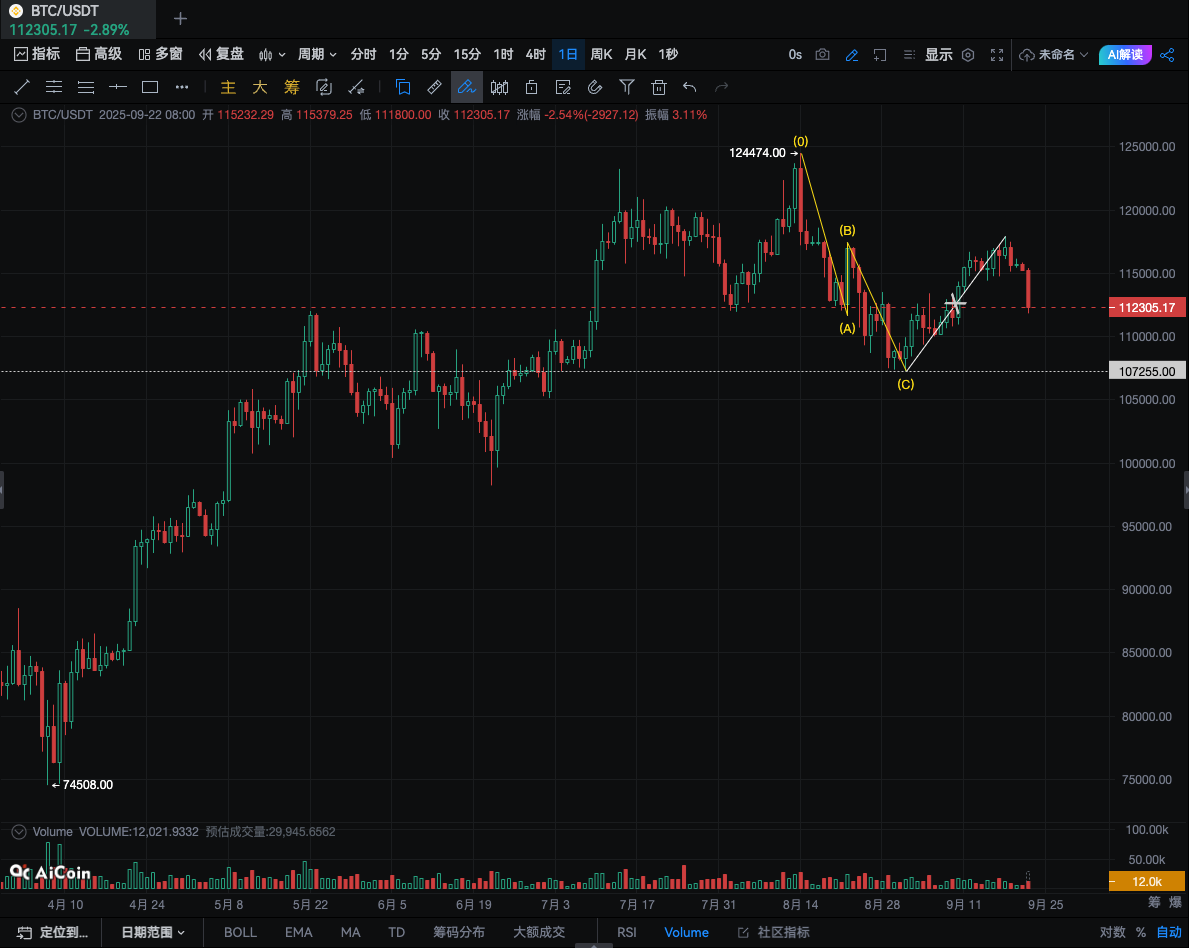Select the trend line drawing tool

(x=22, y=87)
